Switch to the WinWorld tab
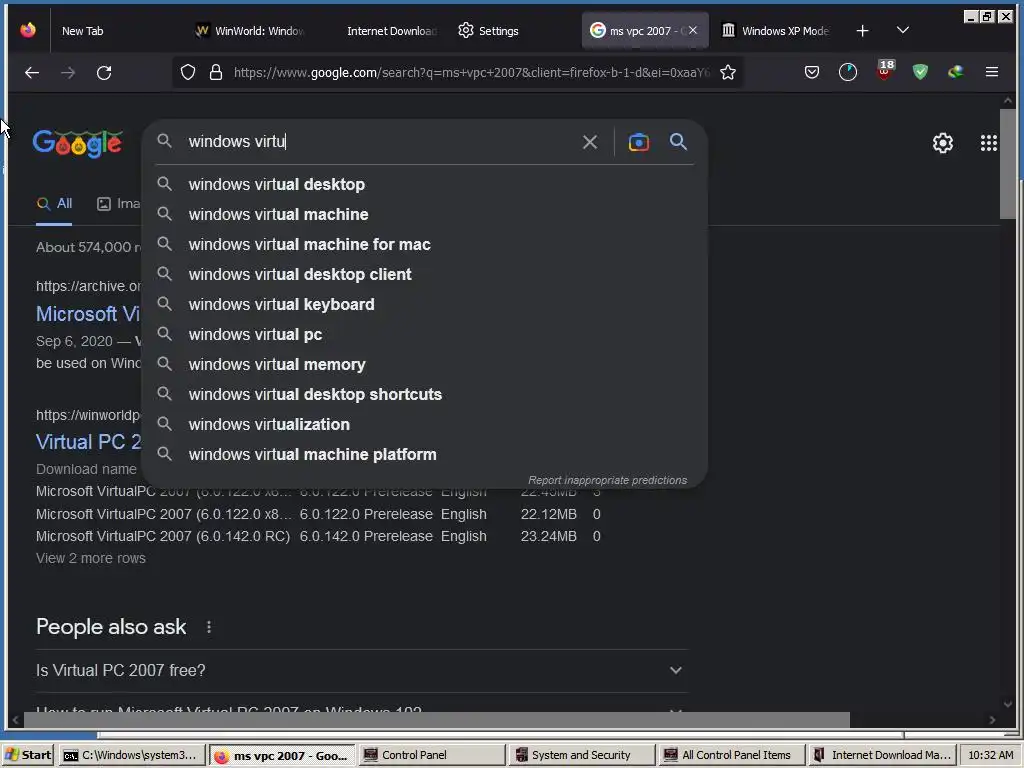1024x768 pixels. [x=251, y=31]
